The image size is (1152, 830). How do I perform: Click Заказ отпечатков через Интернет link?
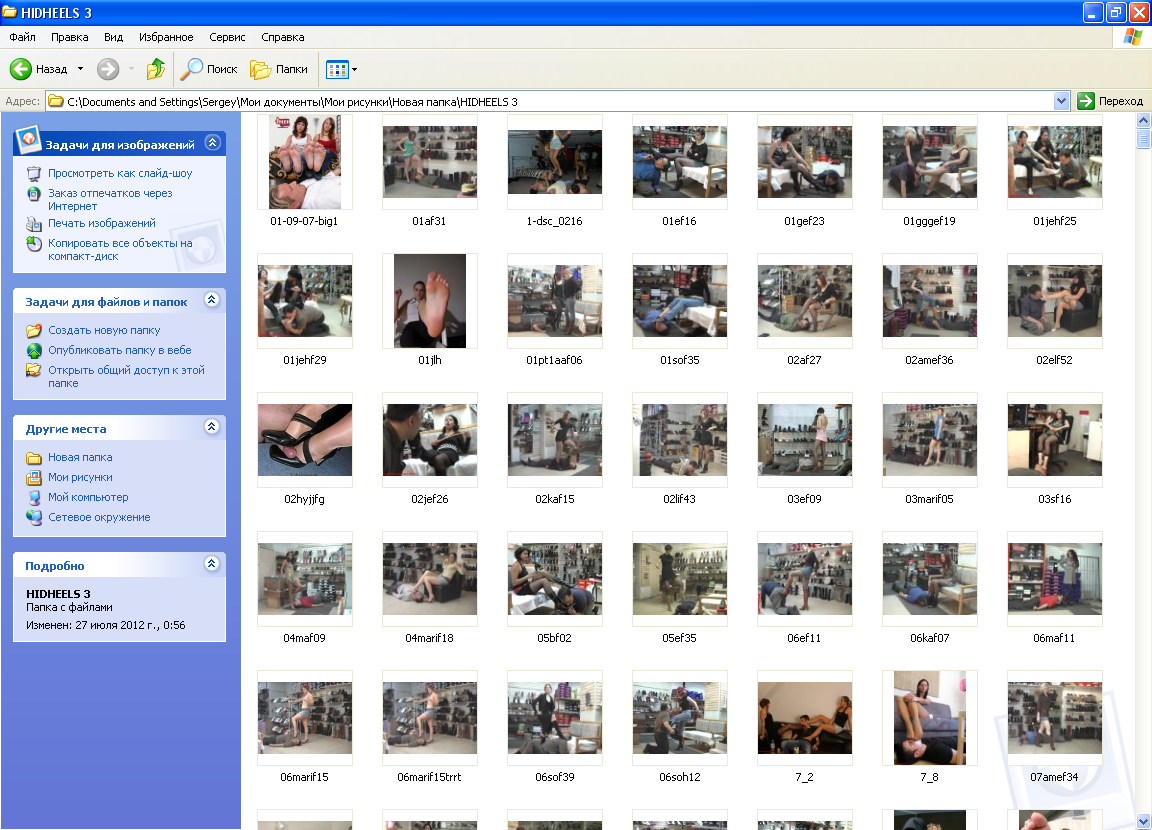(110, 200)
